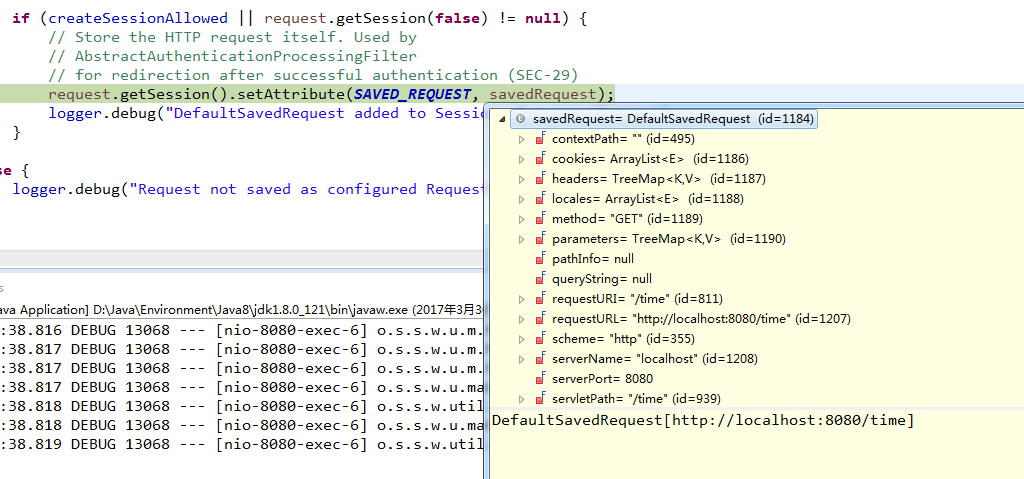The image size is (1024, 479).
Task: Select the requestURI= "/time" row
Action: (x=637, y=299)
